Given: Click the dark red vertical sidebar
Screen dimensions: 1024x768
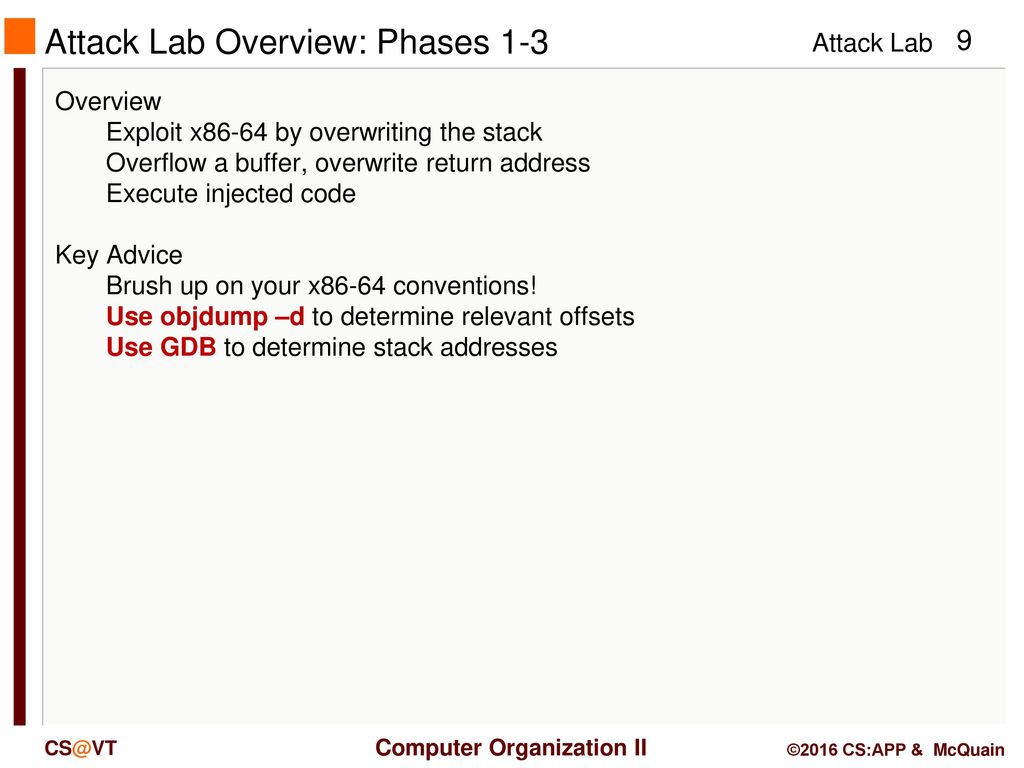Looking at the screenshot, I should point(20,396).
